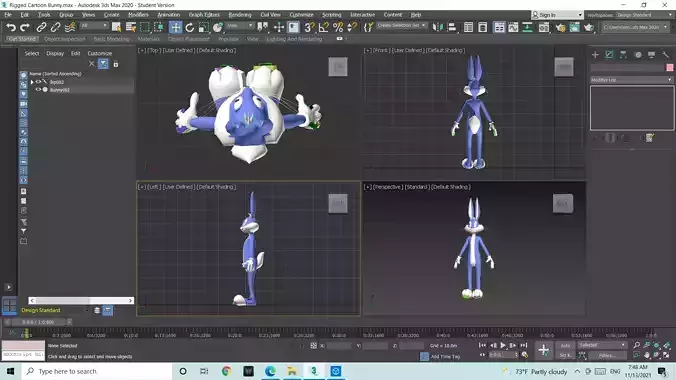676x380 pixels.
Task: Open the Modifier List dropdown
Action: pos(632,80)
